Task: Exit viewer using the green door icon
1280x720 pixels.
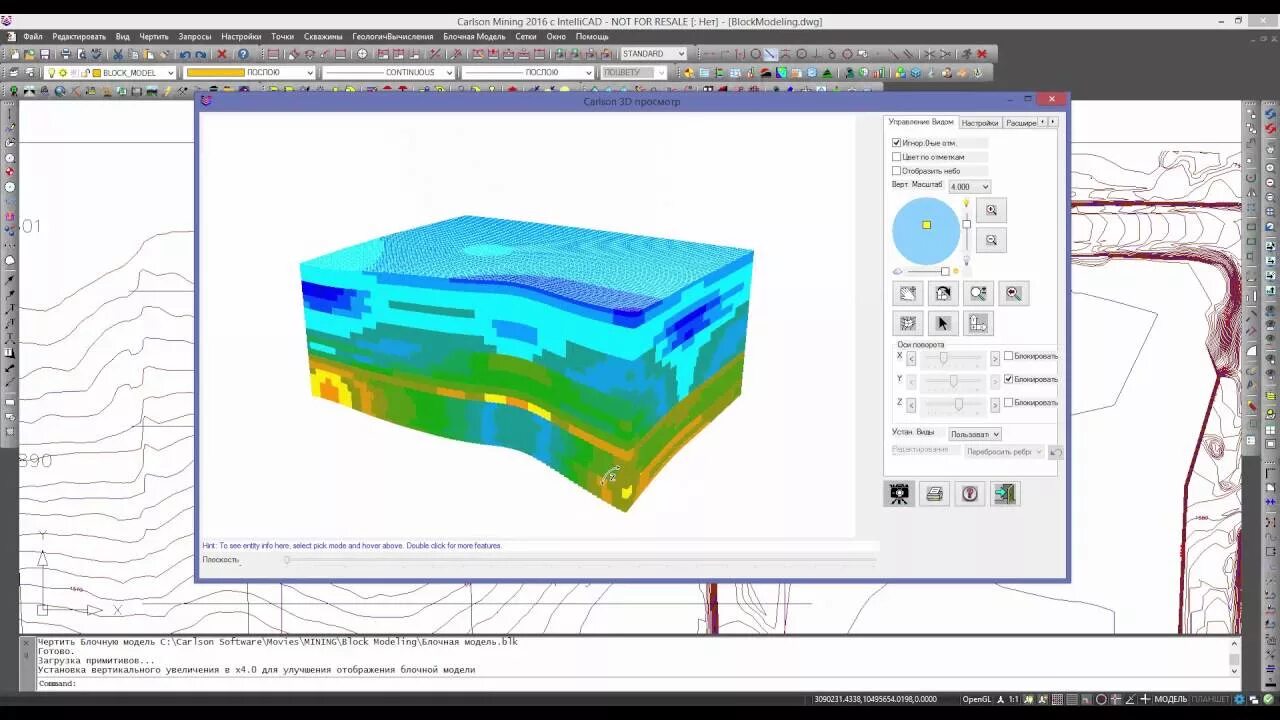Action: 1005,493
